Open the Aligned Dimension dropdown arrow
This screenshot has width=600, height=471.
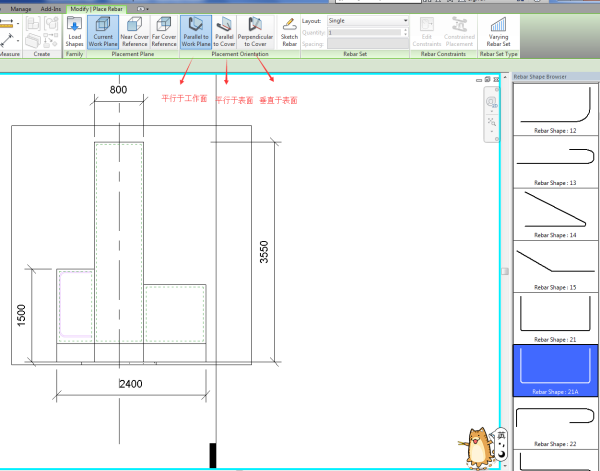pyautogui.click(x=18, y=40)
